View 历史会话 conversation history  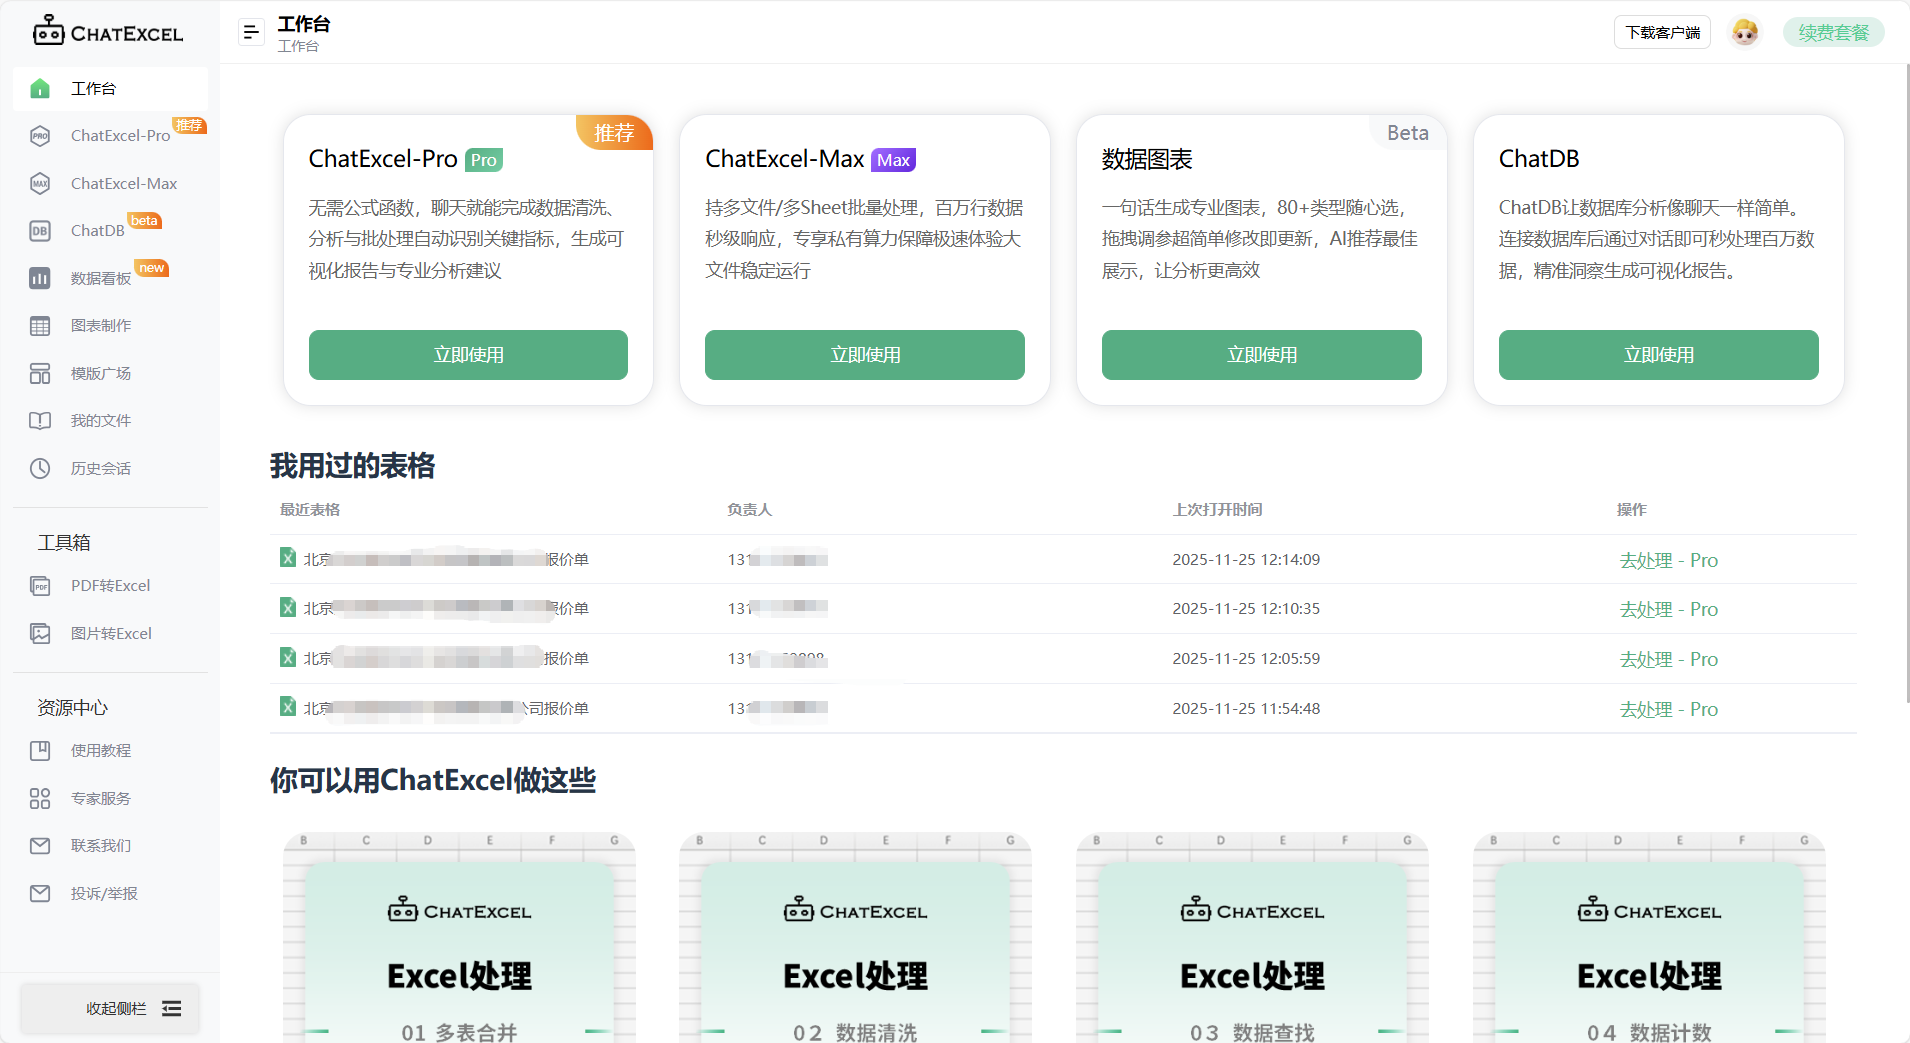(x=101, y=467)
